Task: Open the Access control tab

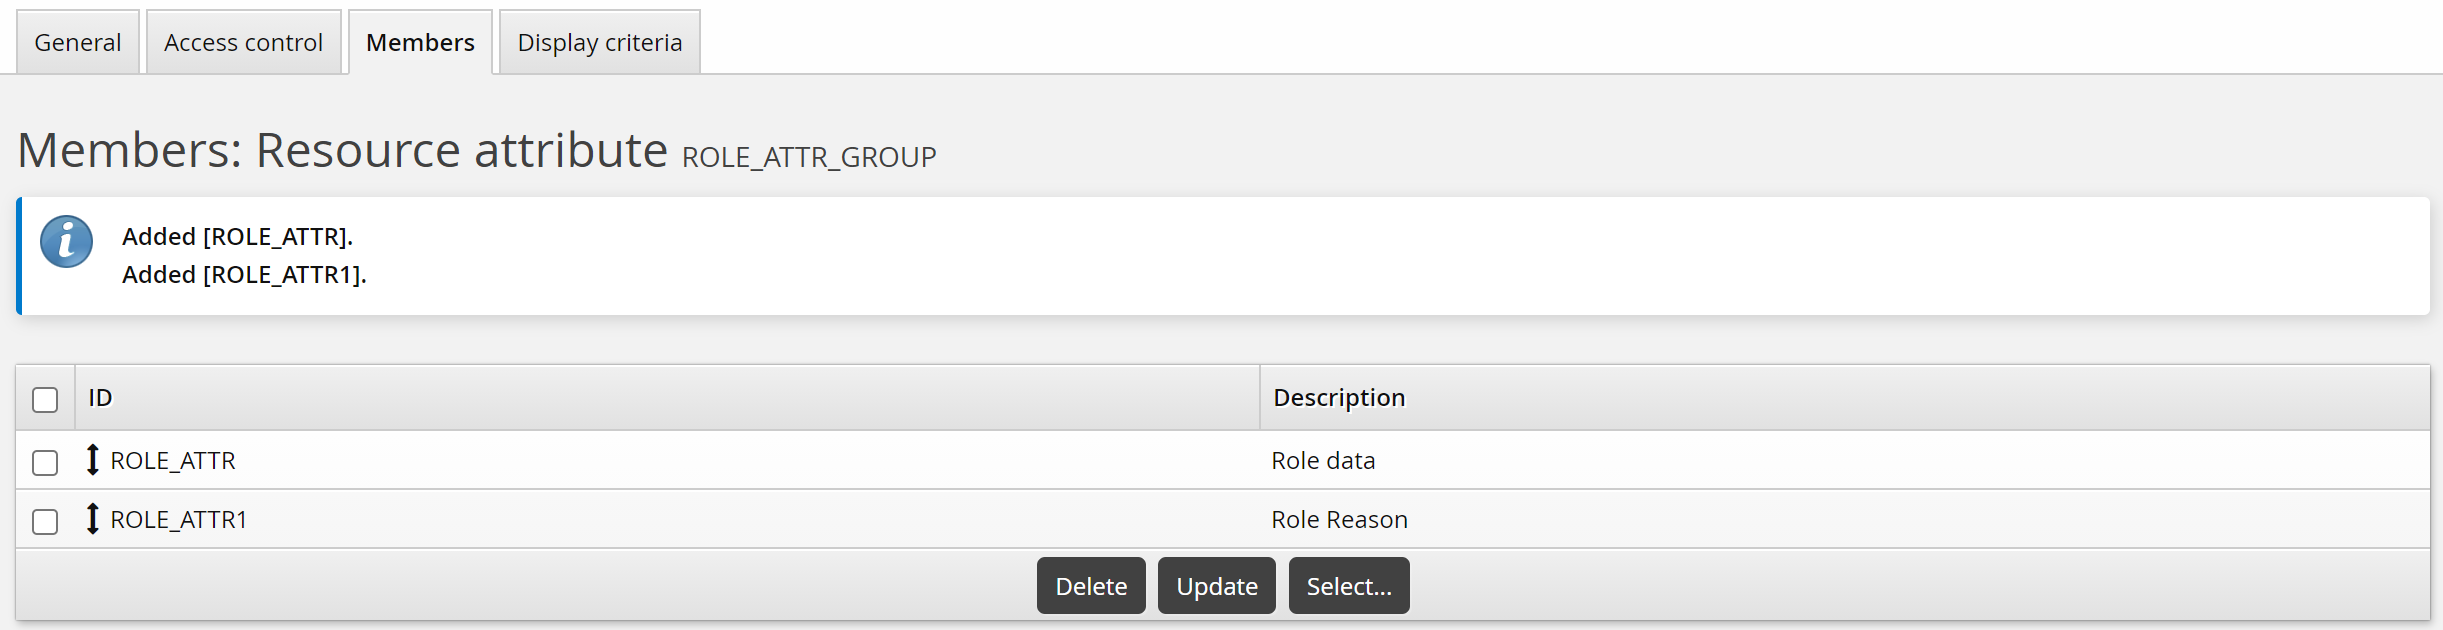Action: click(243, 43)
